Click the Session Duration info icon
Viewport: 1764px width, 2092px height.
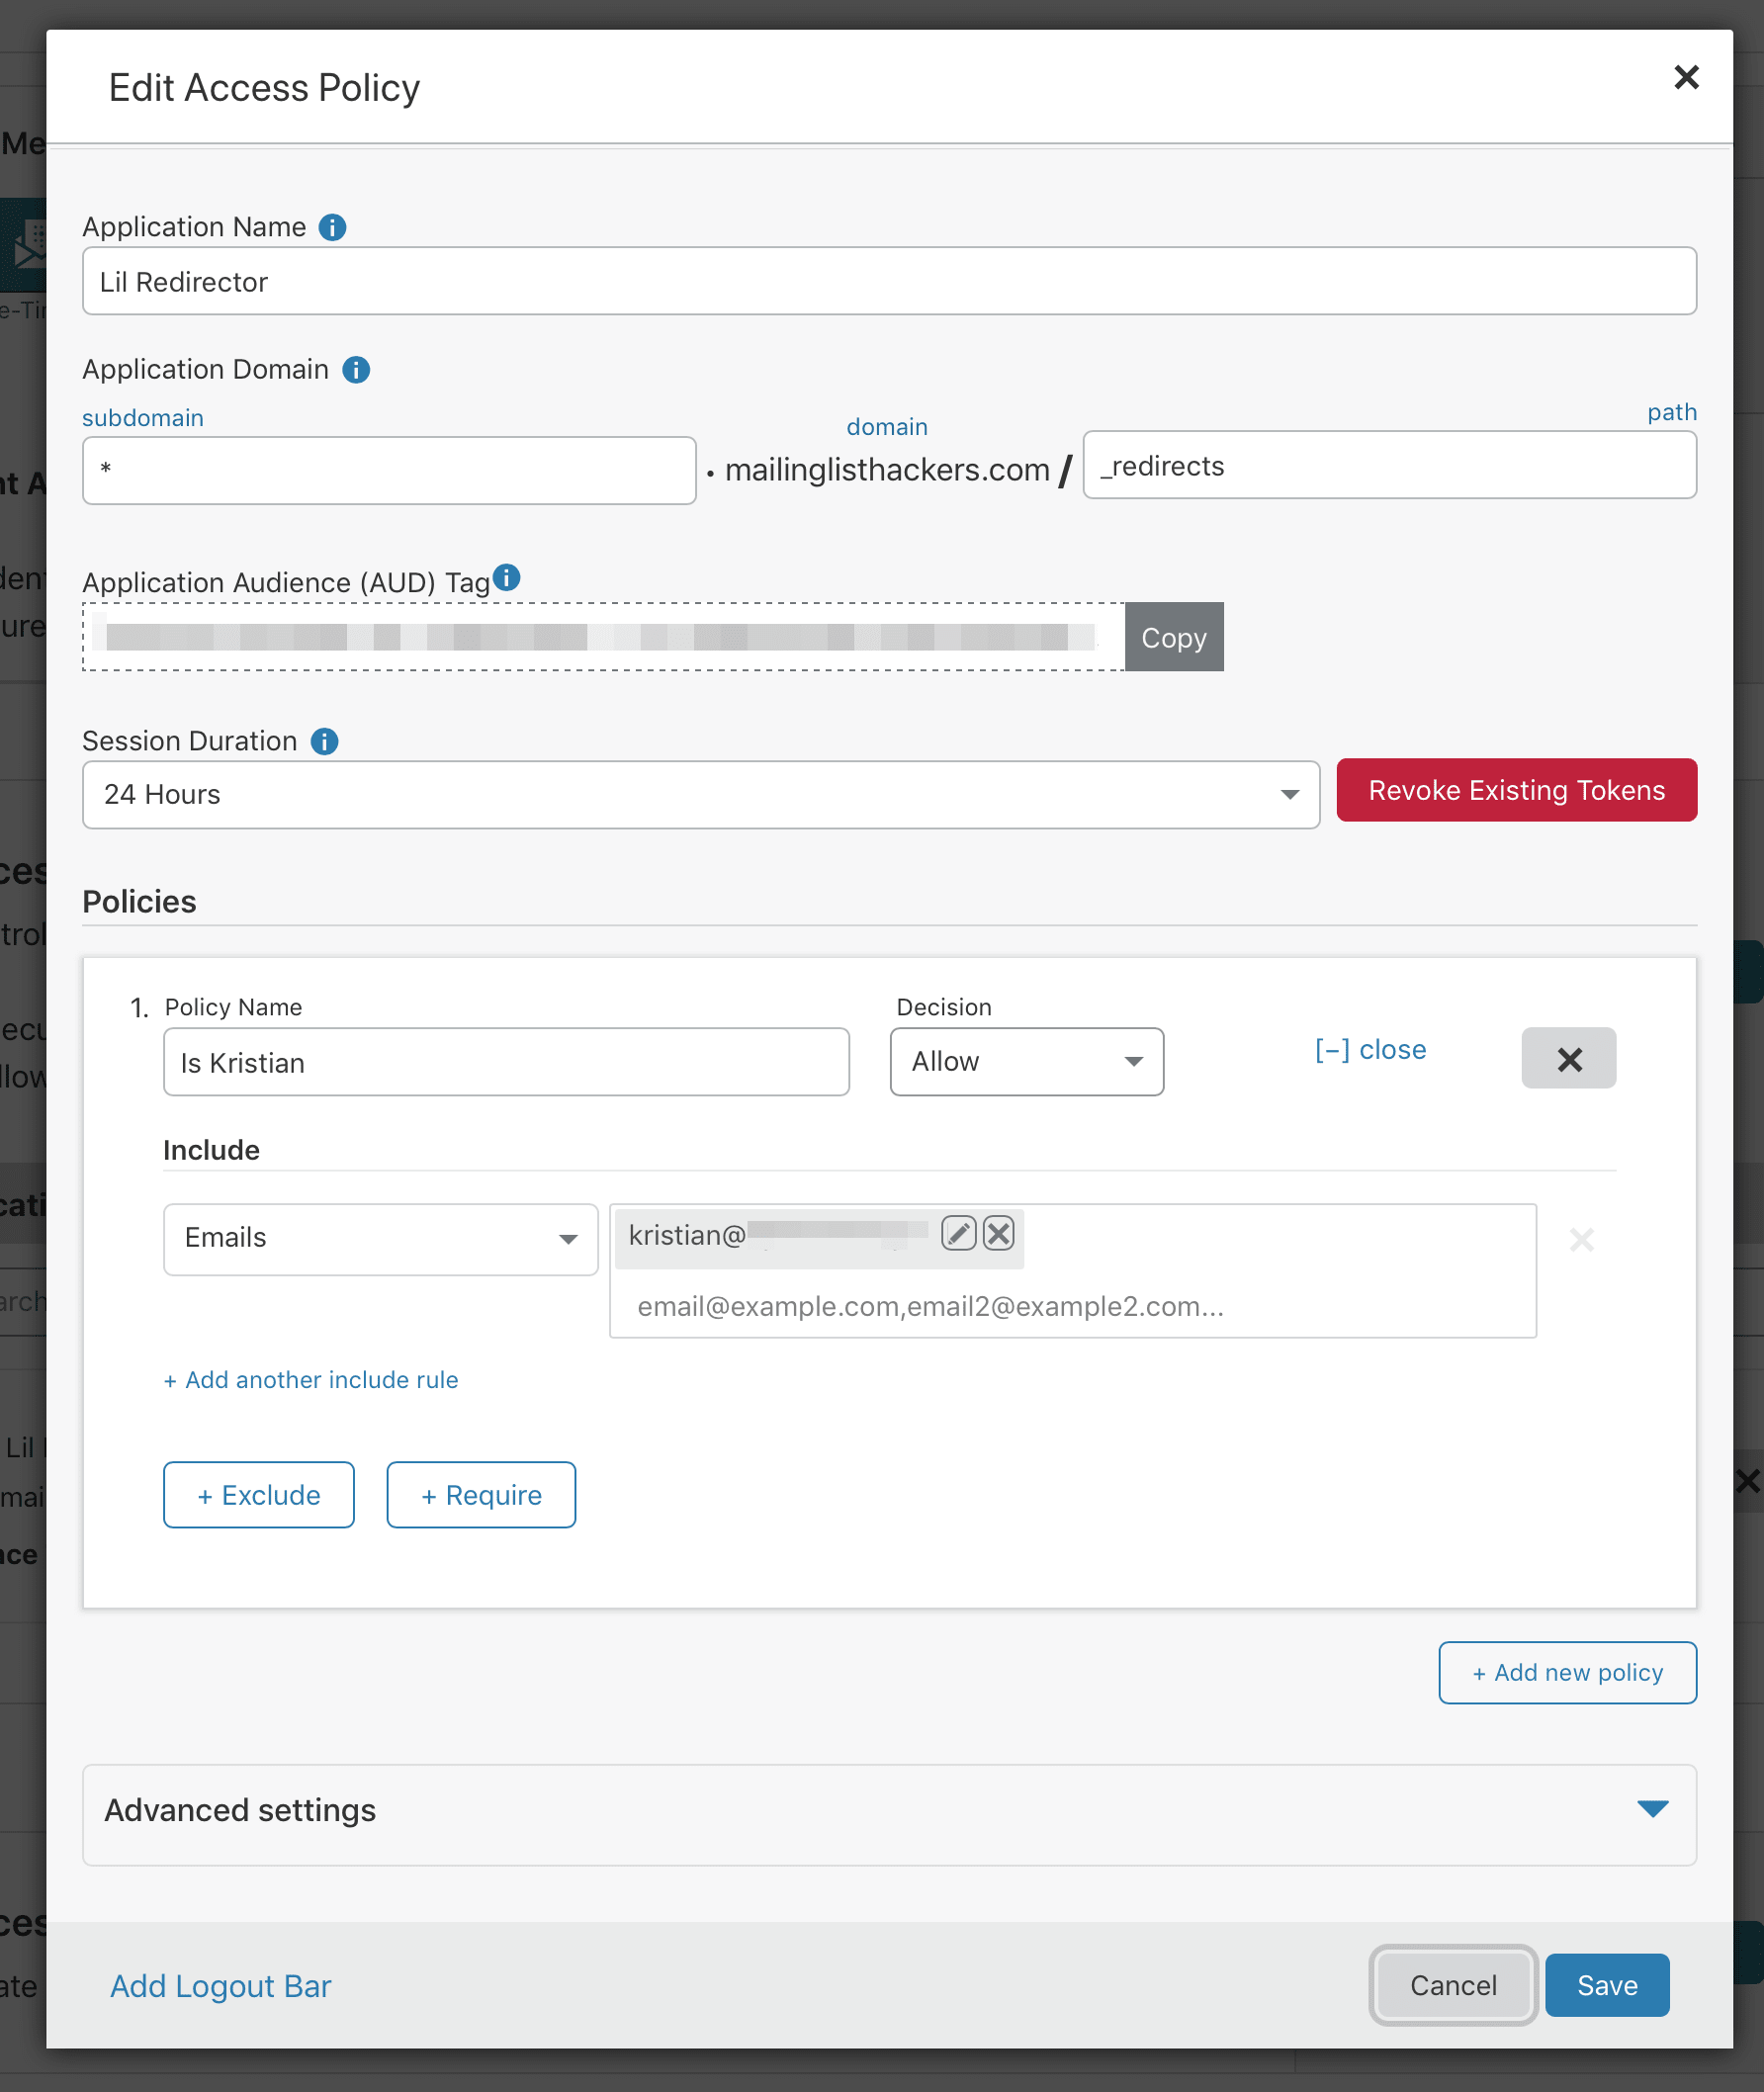pyautogui.click(x=324, y=741)
